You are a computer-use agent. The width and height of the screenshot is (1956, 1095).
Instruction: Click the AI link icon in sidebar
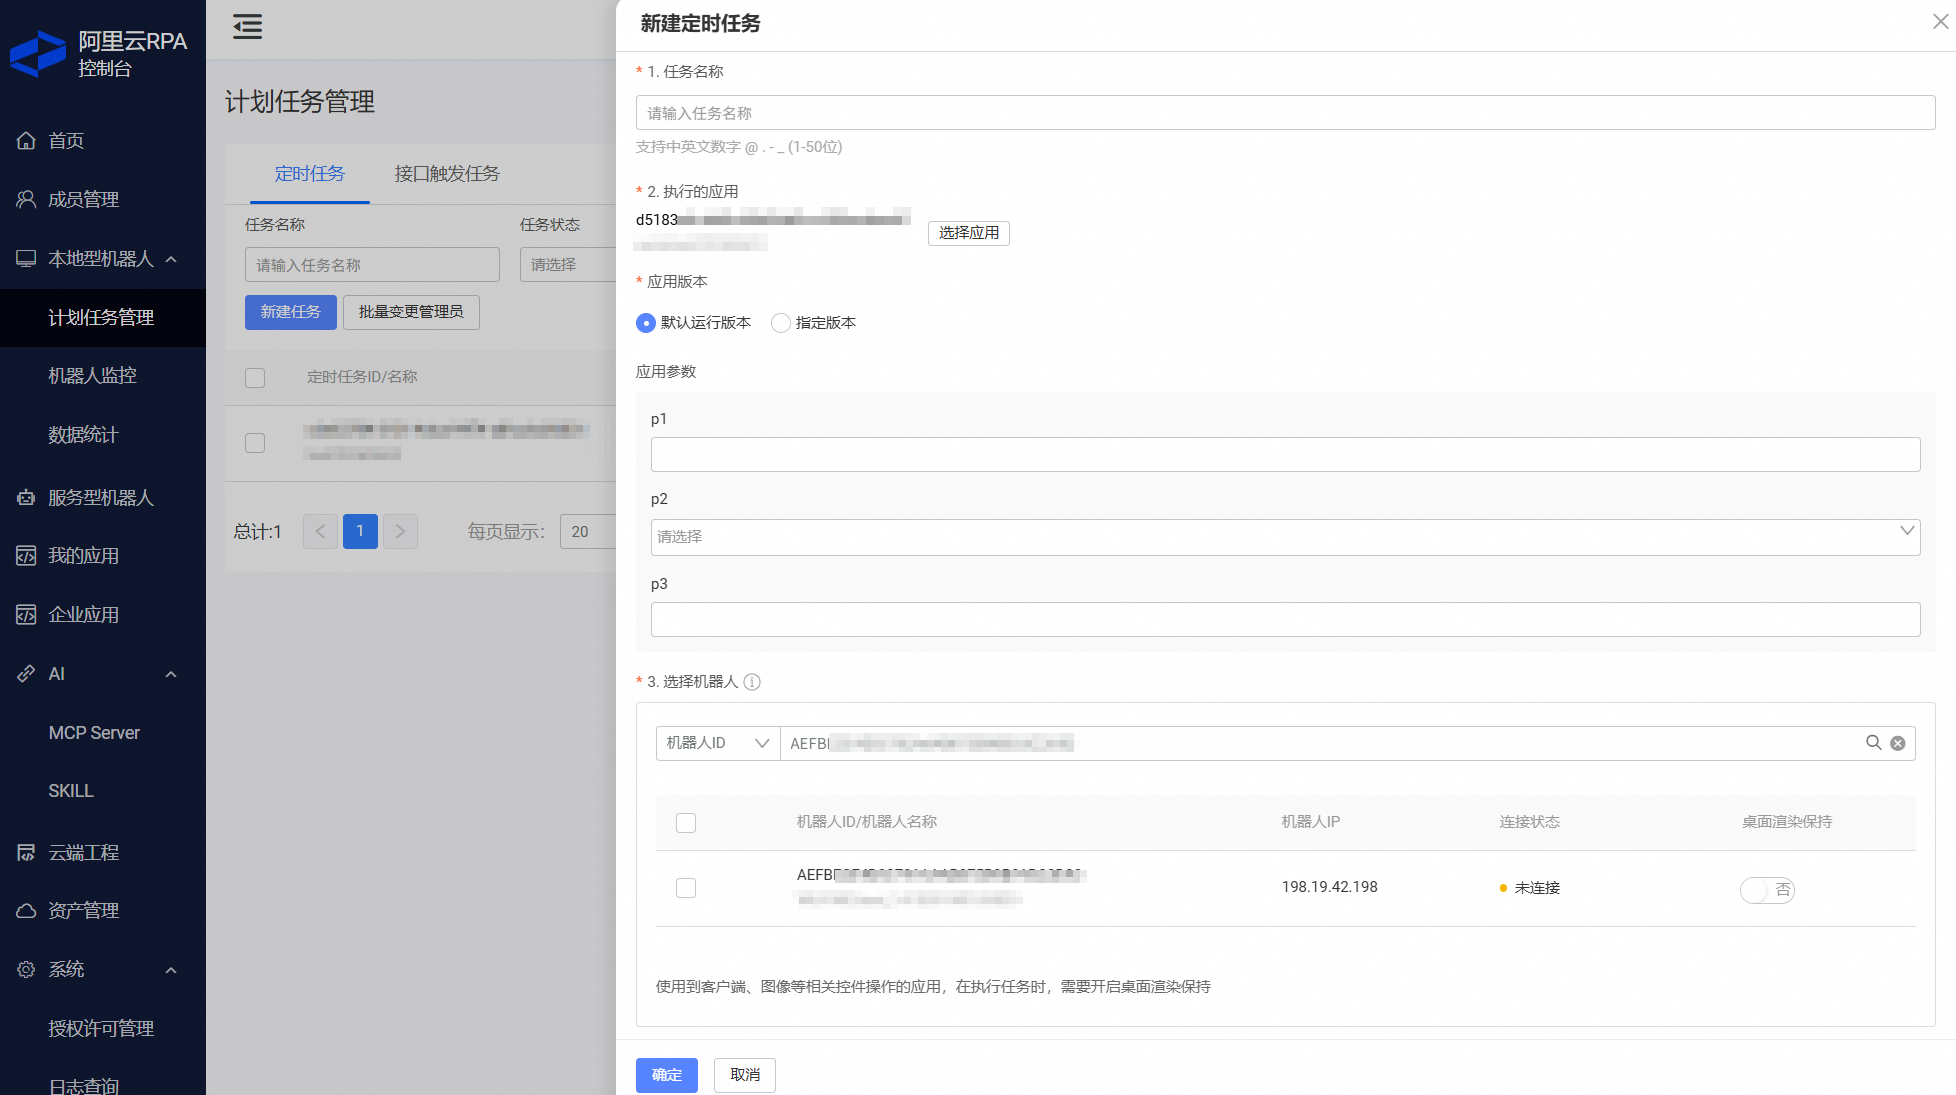tap(26, 674)
